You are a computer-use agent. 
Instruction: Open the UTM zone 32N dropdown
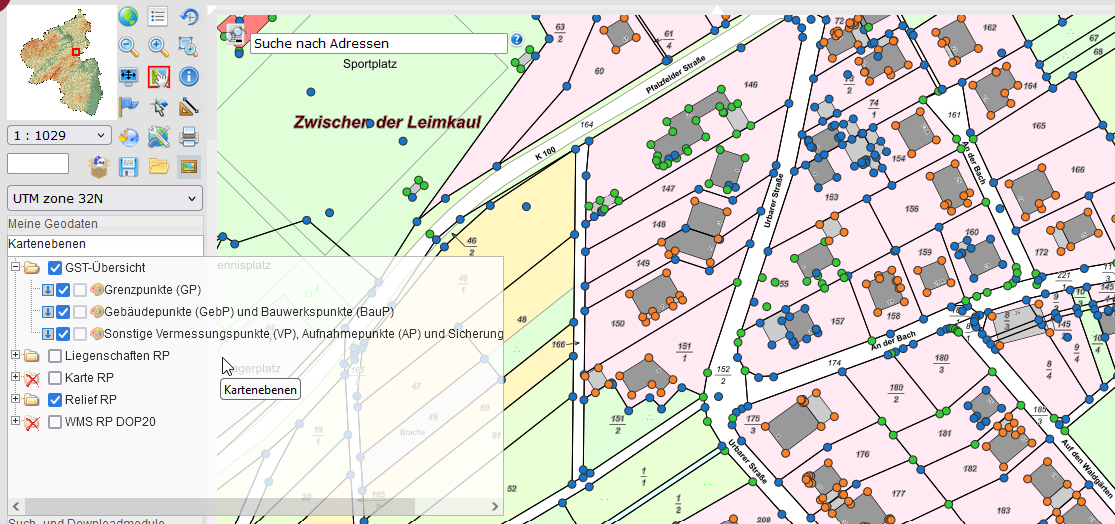coord(105,198)
